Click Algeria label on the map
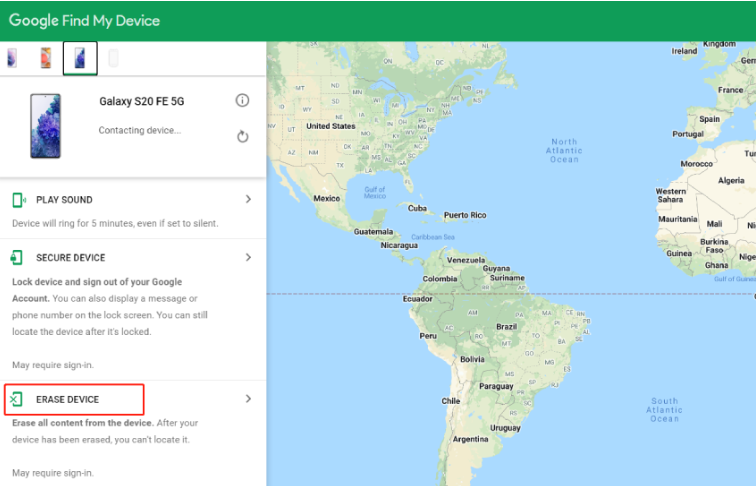This screenshot has width=756, height=486. point(731,180)
